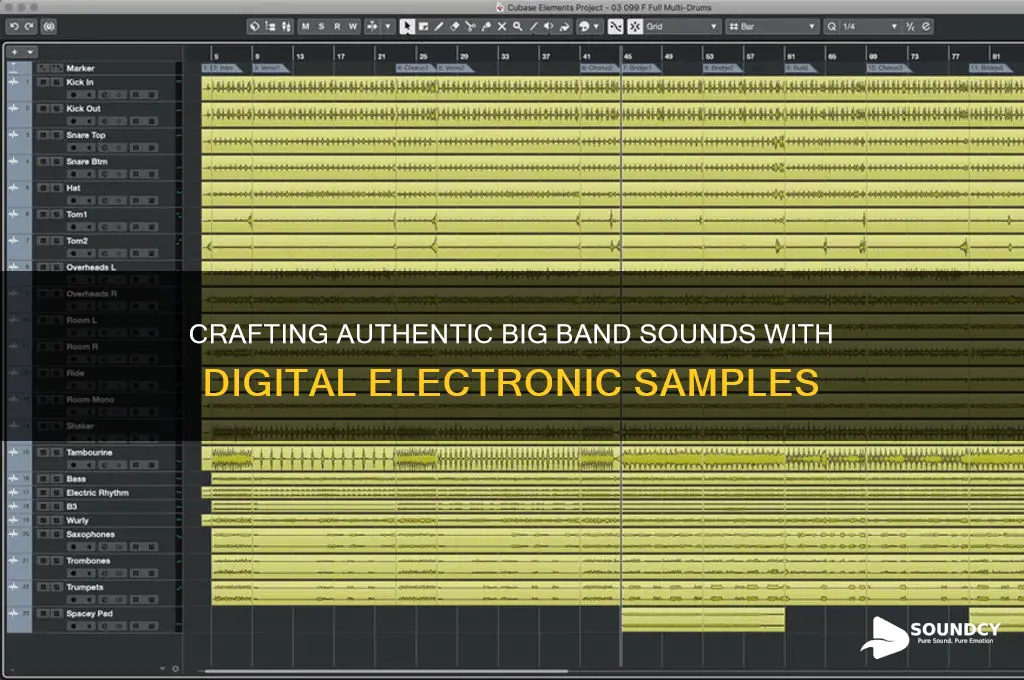The image size is (1024, 680).
Task: Select the Play speaker tool
Action: click(x=549, y=26)
